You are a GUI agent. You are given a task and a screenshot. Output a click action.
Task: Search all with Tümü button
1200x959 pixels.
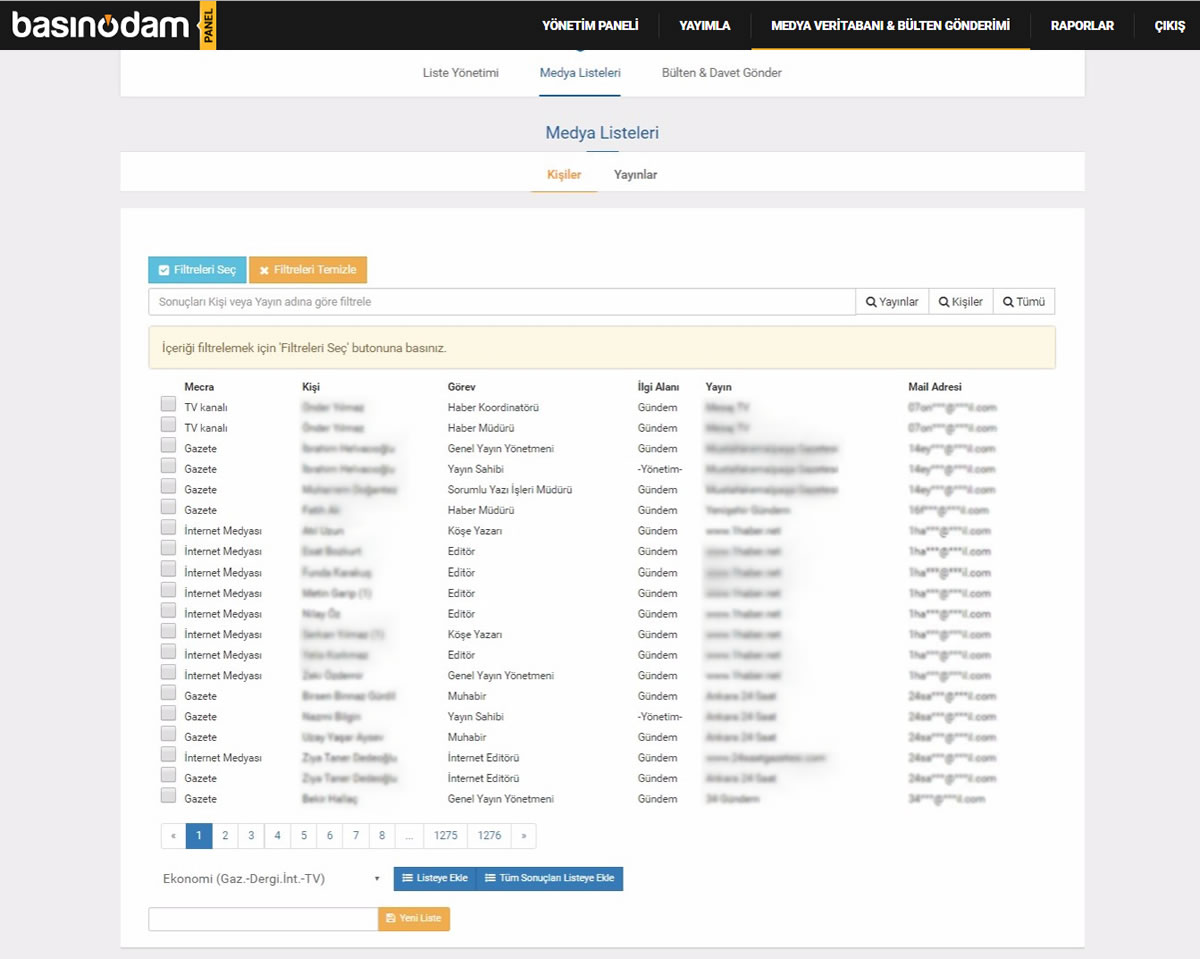(1024, 302)
